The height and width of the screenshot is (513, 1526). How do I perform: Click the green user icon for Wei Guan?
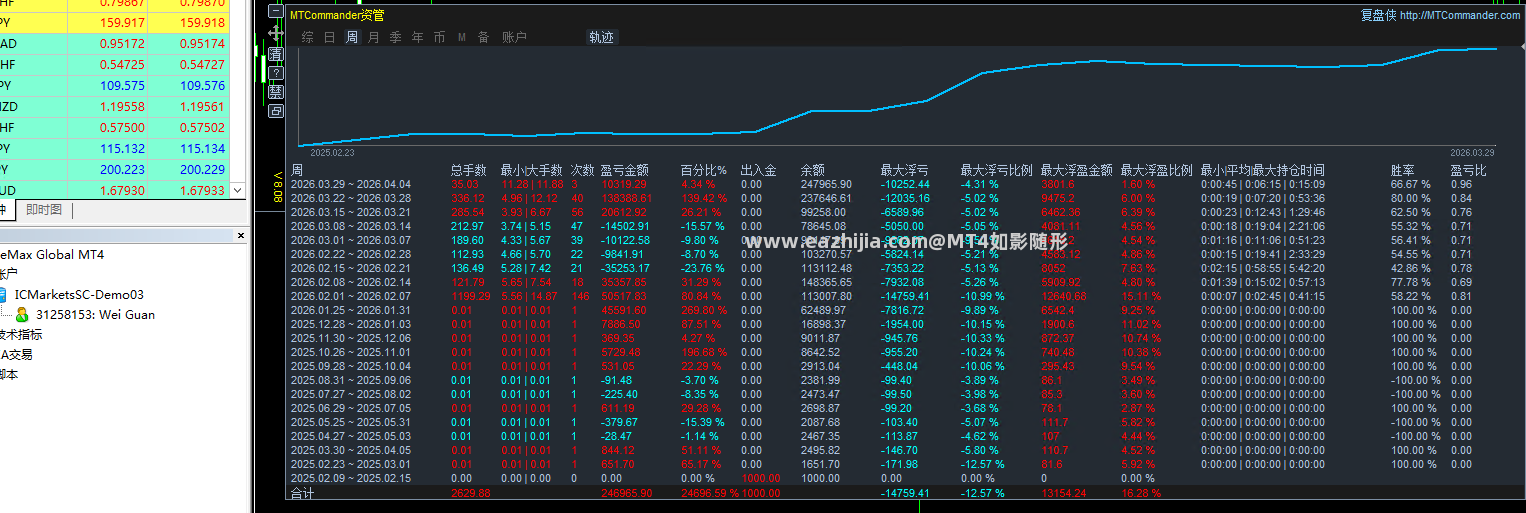click(22, 315)
